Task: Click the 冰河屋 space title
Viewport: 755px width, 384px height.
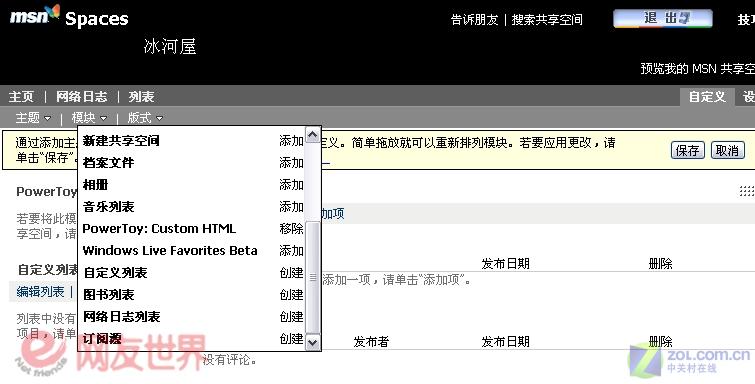Action: (x=170, y=46)
